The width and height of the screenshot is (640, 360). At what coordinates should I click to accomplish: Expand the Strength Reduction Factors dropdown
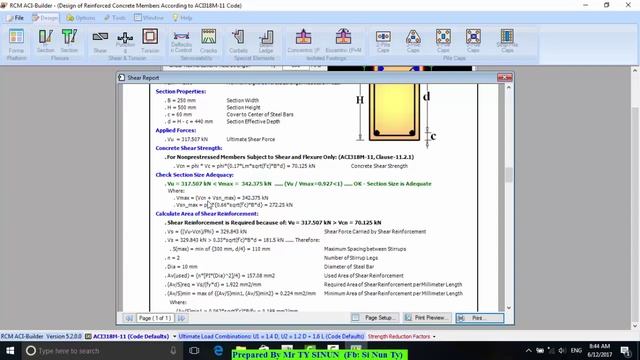[x=434, y=337]
